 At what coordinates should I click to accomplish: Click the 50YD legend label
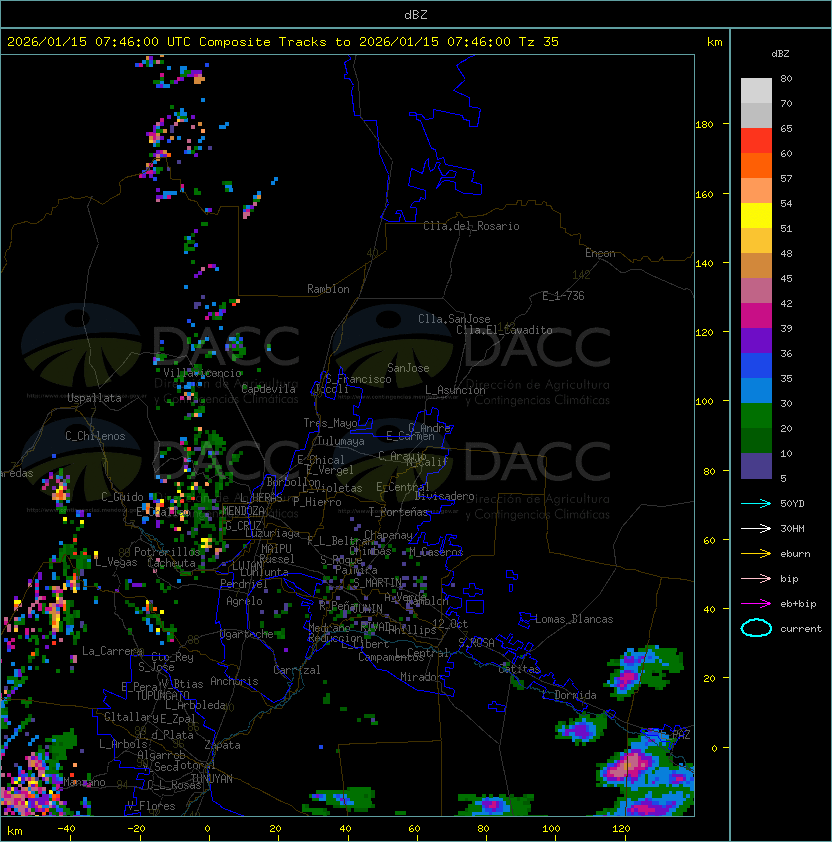click(x=792, y=503)
